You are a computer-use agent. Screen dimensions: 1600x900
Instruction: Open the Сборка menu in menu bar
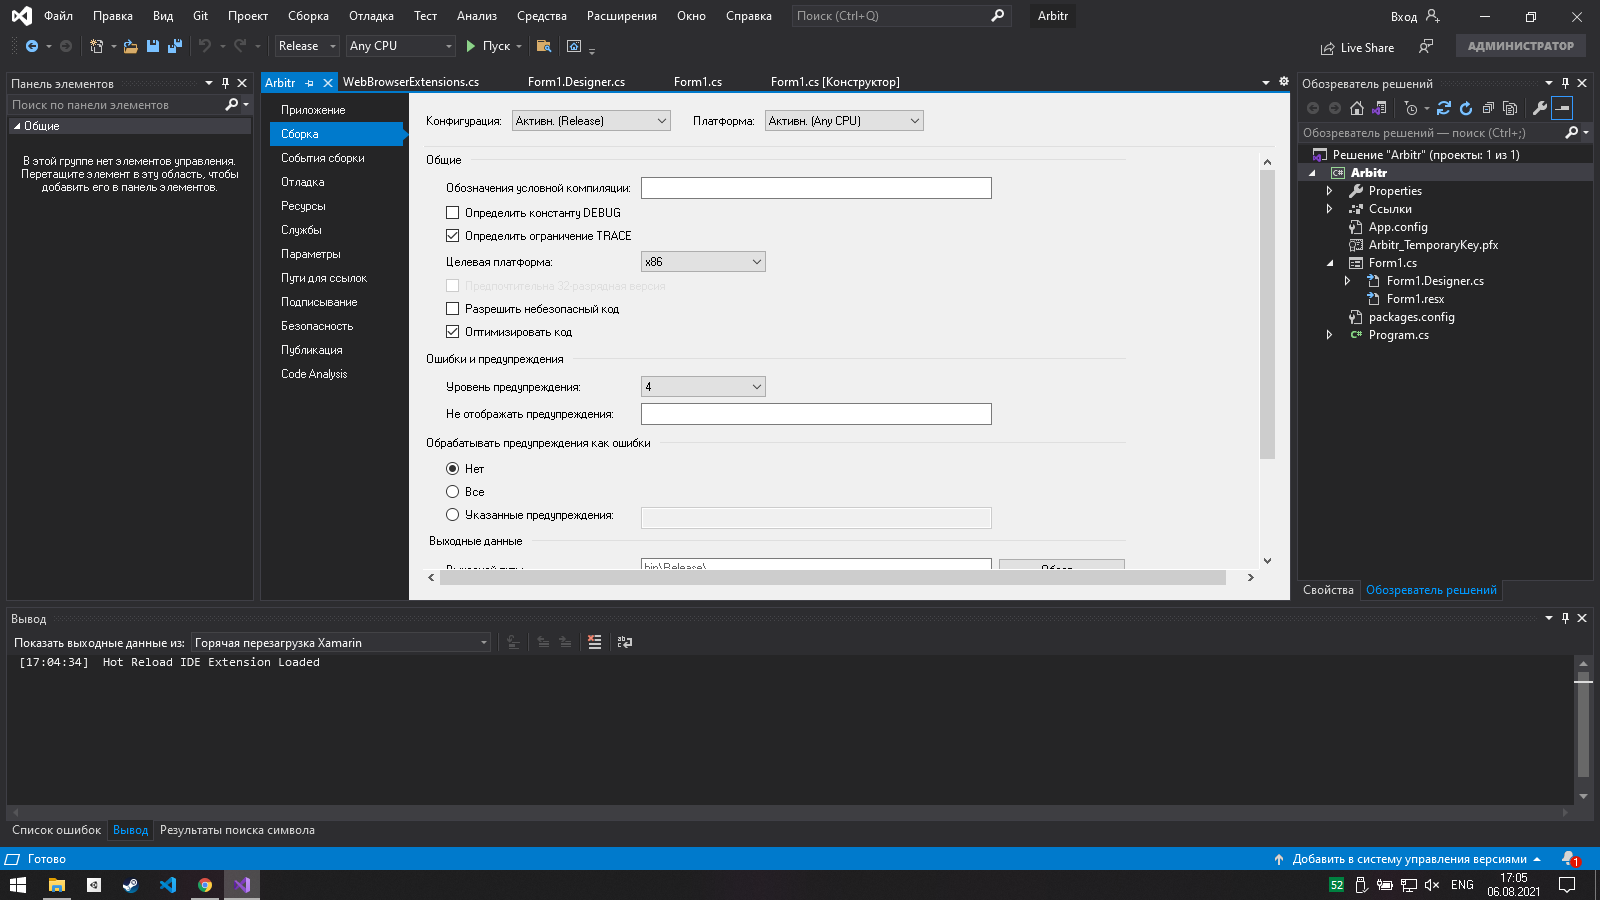point(308,16)
